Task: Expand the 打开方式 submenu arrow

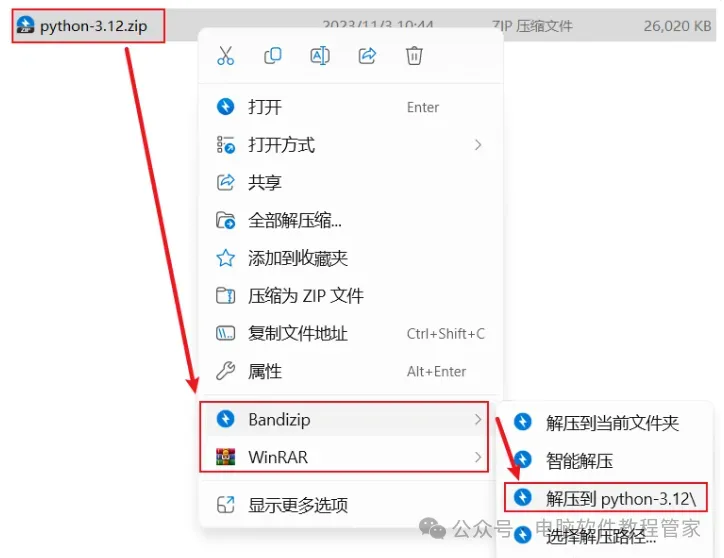Action: [x=478, y=145]
